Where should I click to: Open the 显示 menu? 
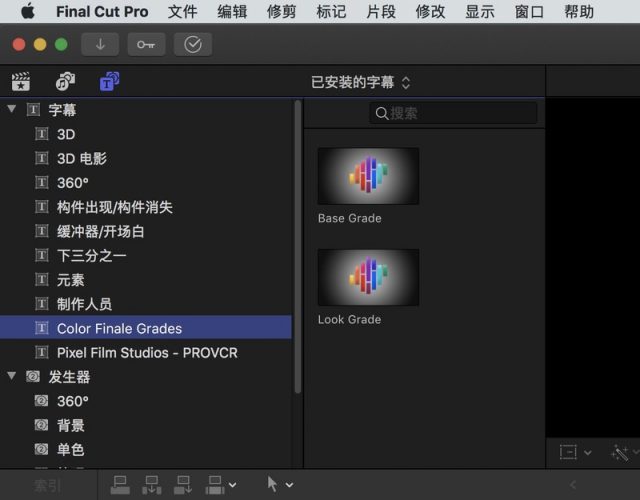click(x=480, y=11)
